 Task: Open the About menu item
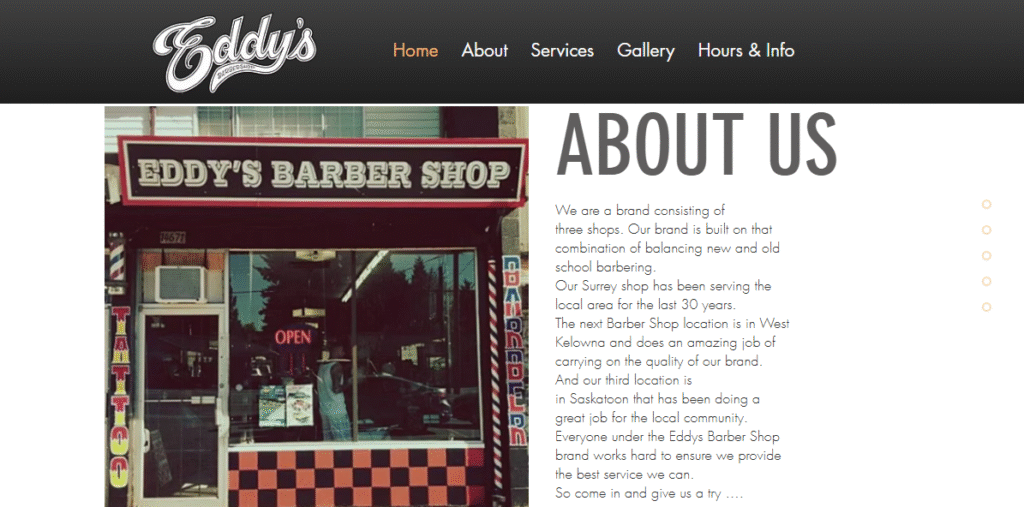[x=485, y=50]
